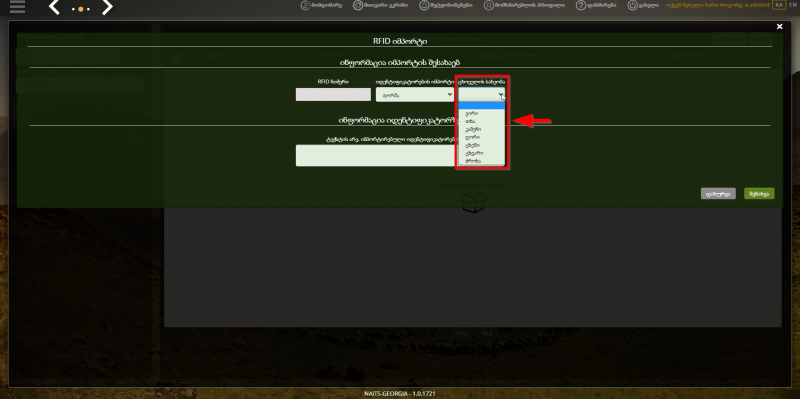
Task: Open the home page (მთავარი გვერდი) link
Action: click(380, 5)
